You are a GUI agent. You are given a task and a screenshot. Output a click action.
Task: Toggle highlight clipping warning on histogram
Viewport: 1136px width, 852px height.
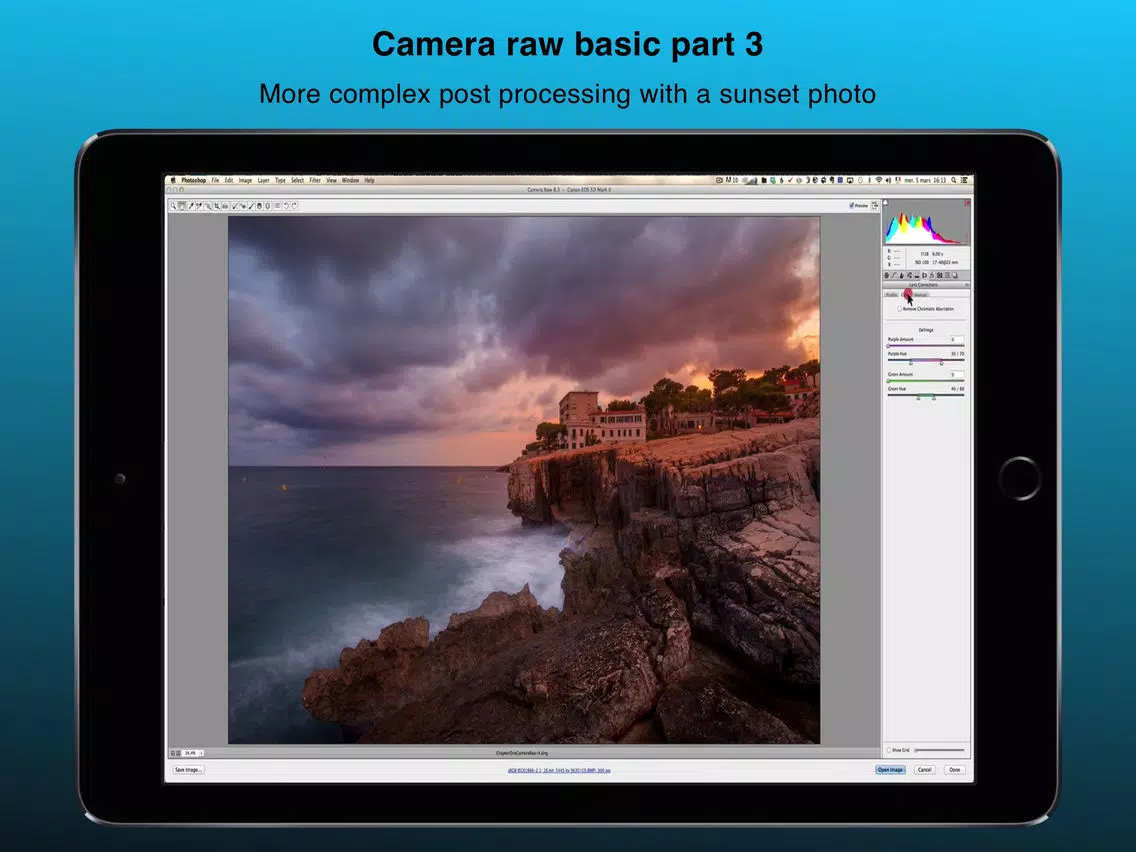coord(968,202)
